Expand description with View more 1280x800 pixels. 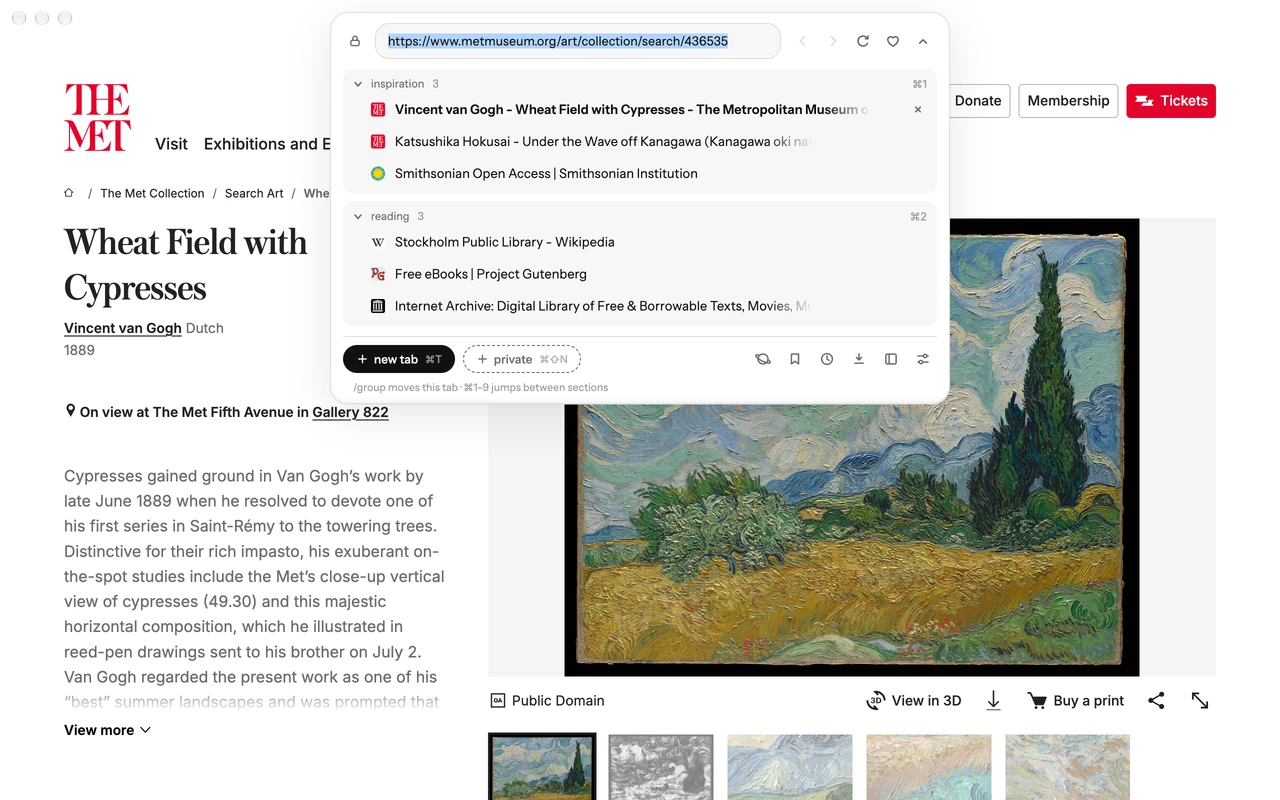click(108, 730)
